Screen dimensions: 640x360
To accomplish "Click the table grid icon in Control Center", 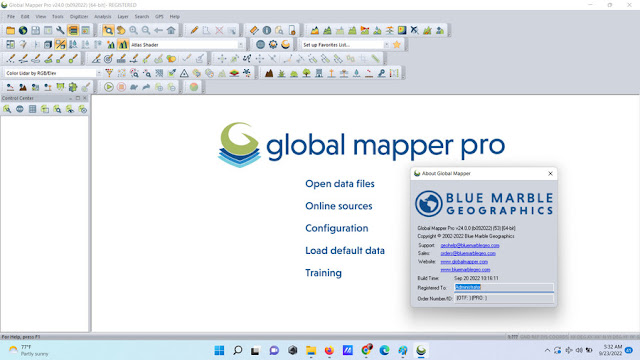I will pyautogui.click(x=32, y=109).
